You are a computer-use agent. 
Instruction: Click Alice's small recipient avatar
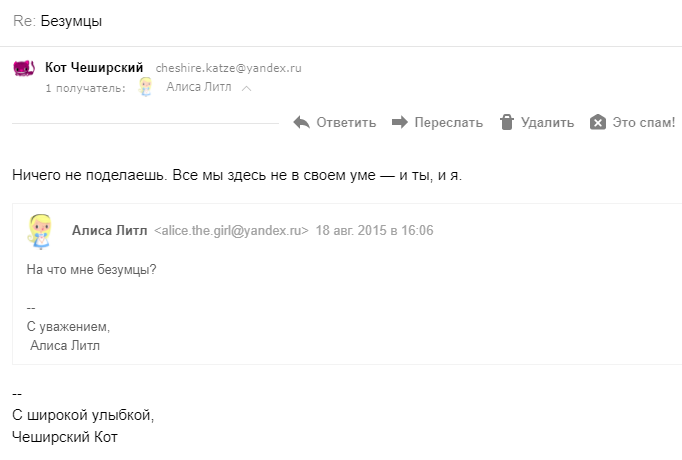click(146, 87)
